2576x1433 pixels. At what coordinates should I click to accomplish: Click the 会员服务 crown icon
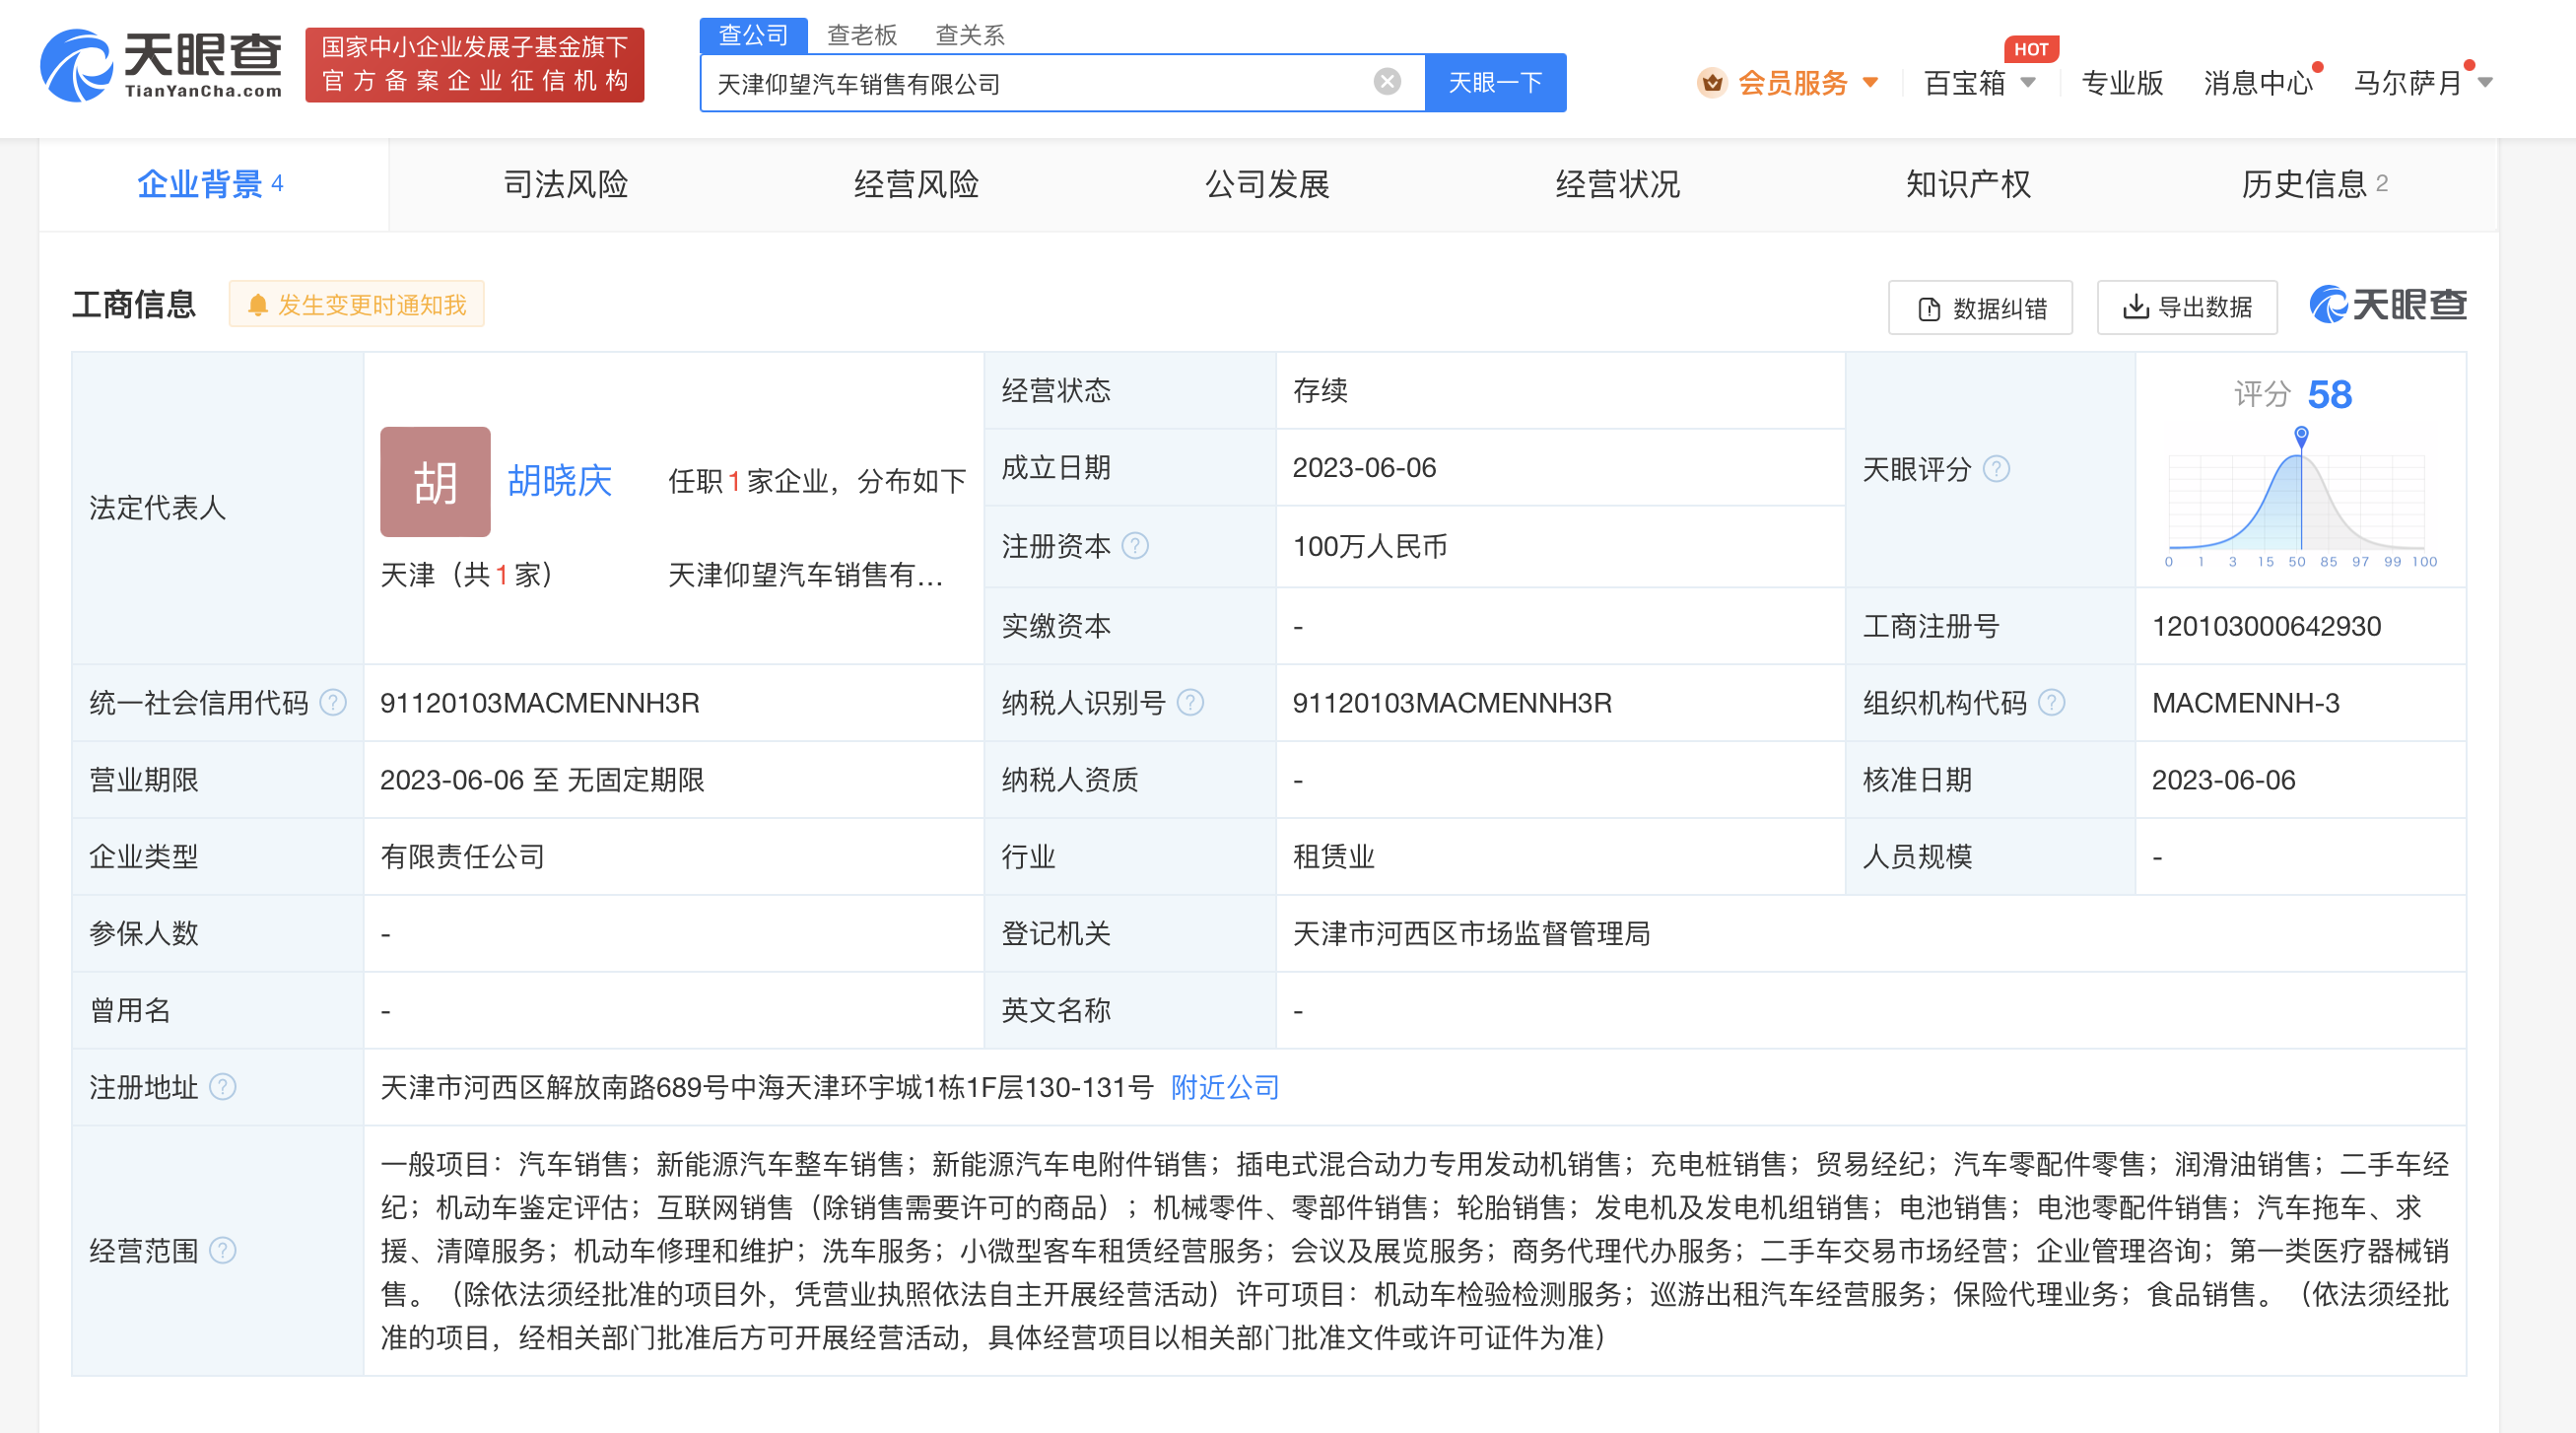coord(1711,82)
